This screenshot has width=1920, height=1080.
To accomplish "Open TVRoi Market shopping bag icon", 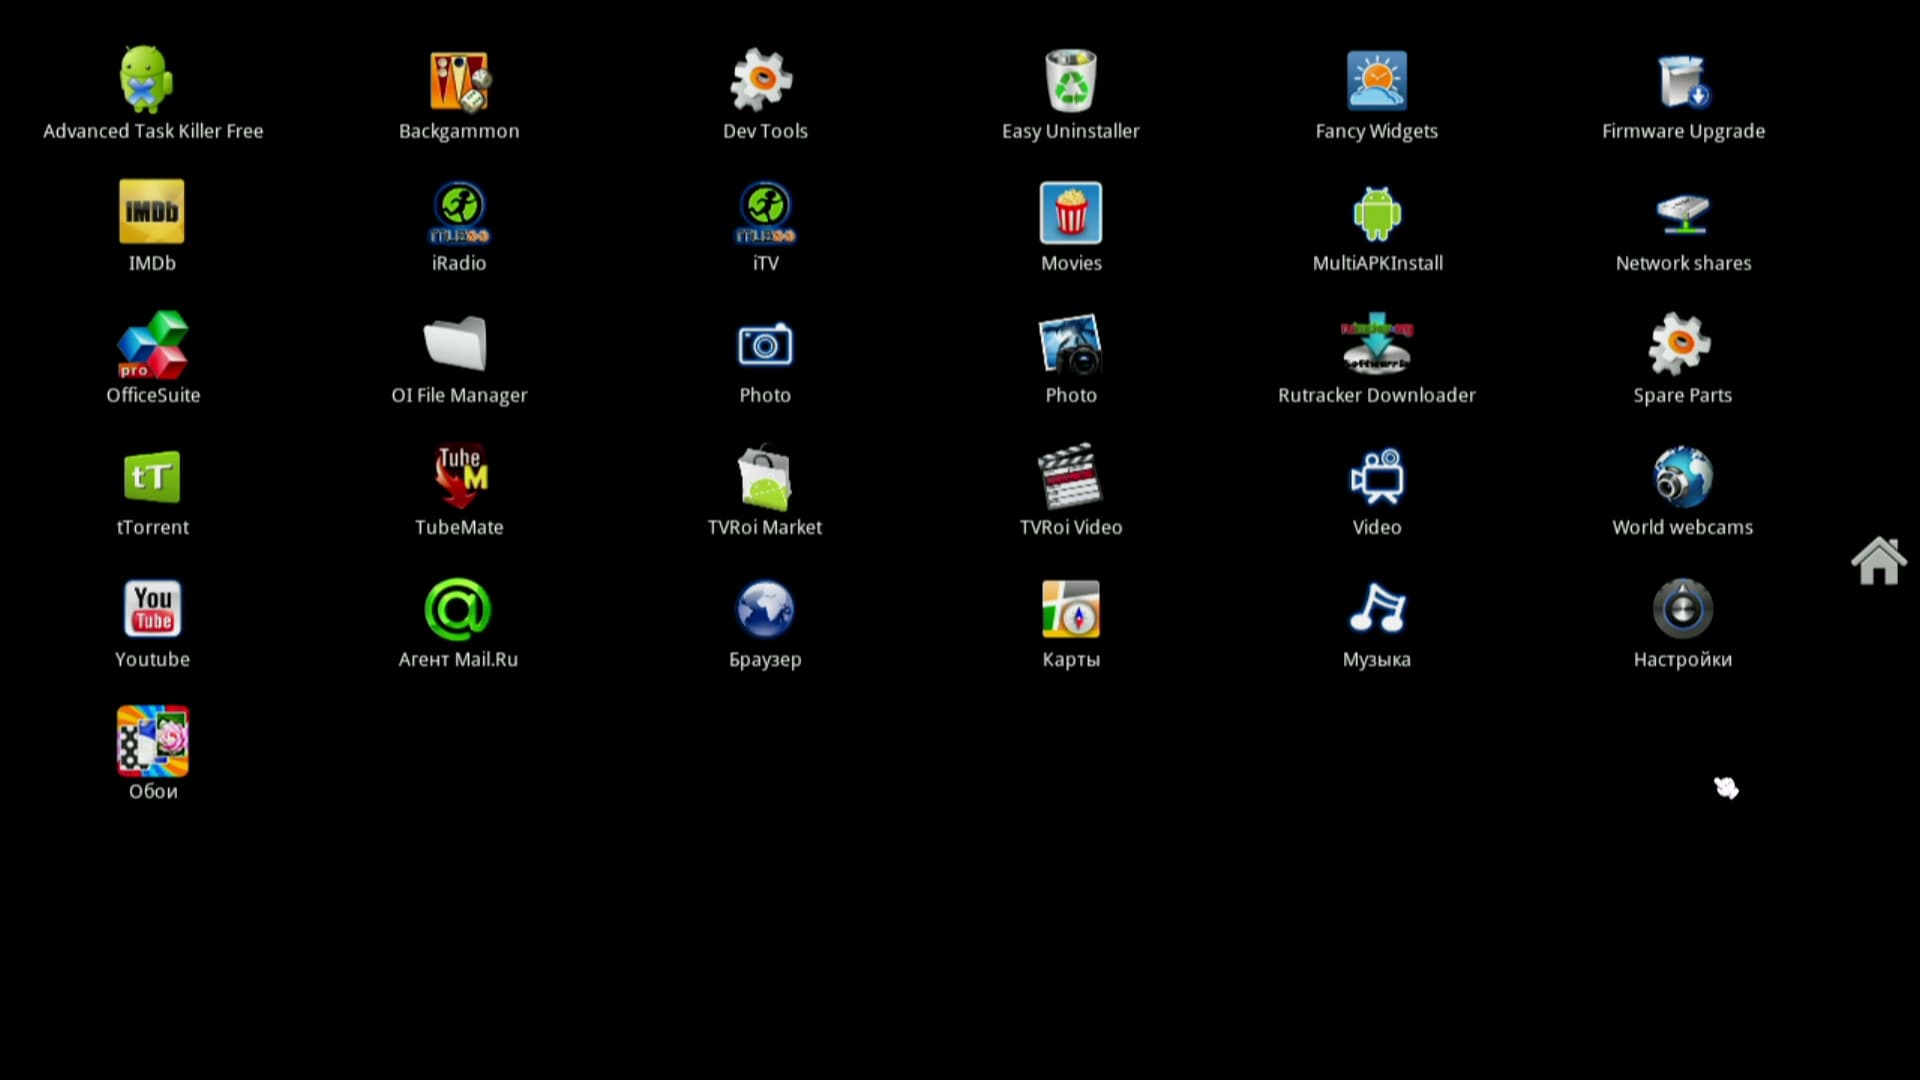I will coord(764,477).
